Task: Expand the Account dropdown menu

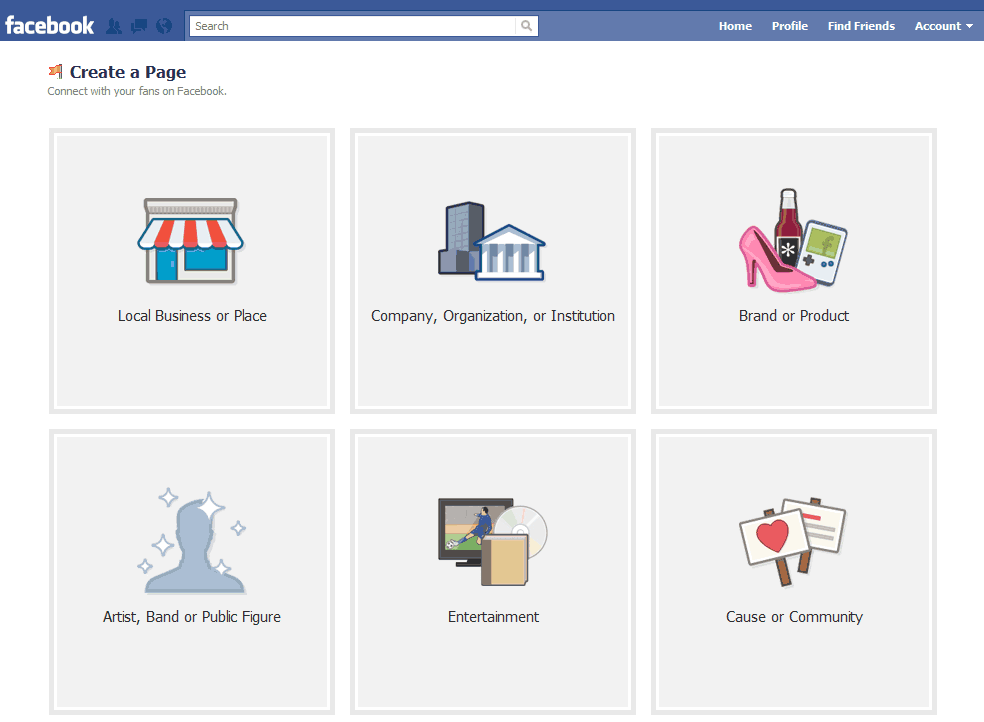Action: pyautogui.click(x=943, y=26)
